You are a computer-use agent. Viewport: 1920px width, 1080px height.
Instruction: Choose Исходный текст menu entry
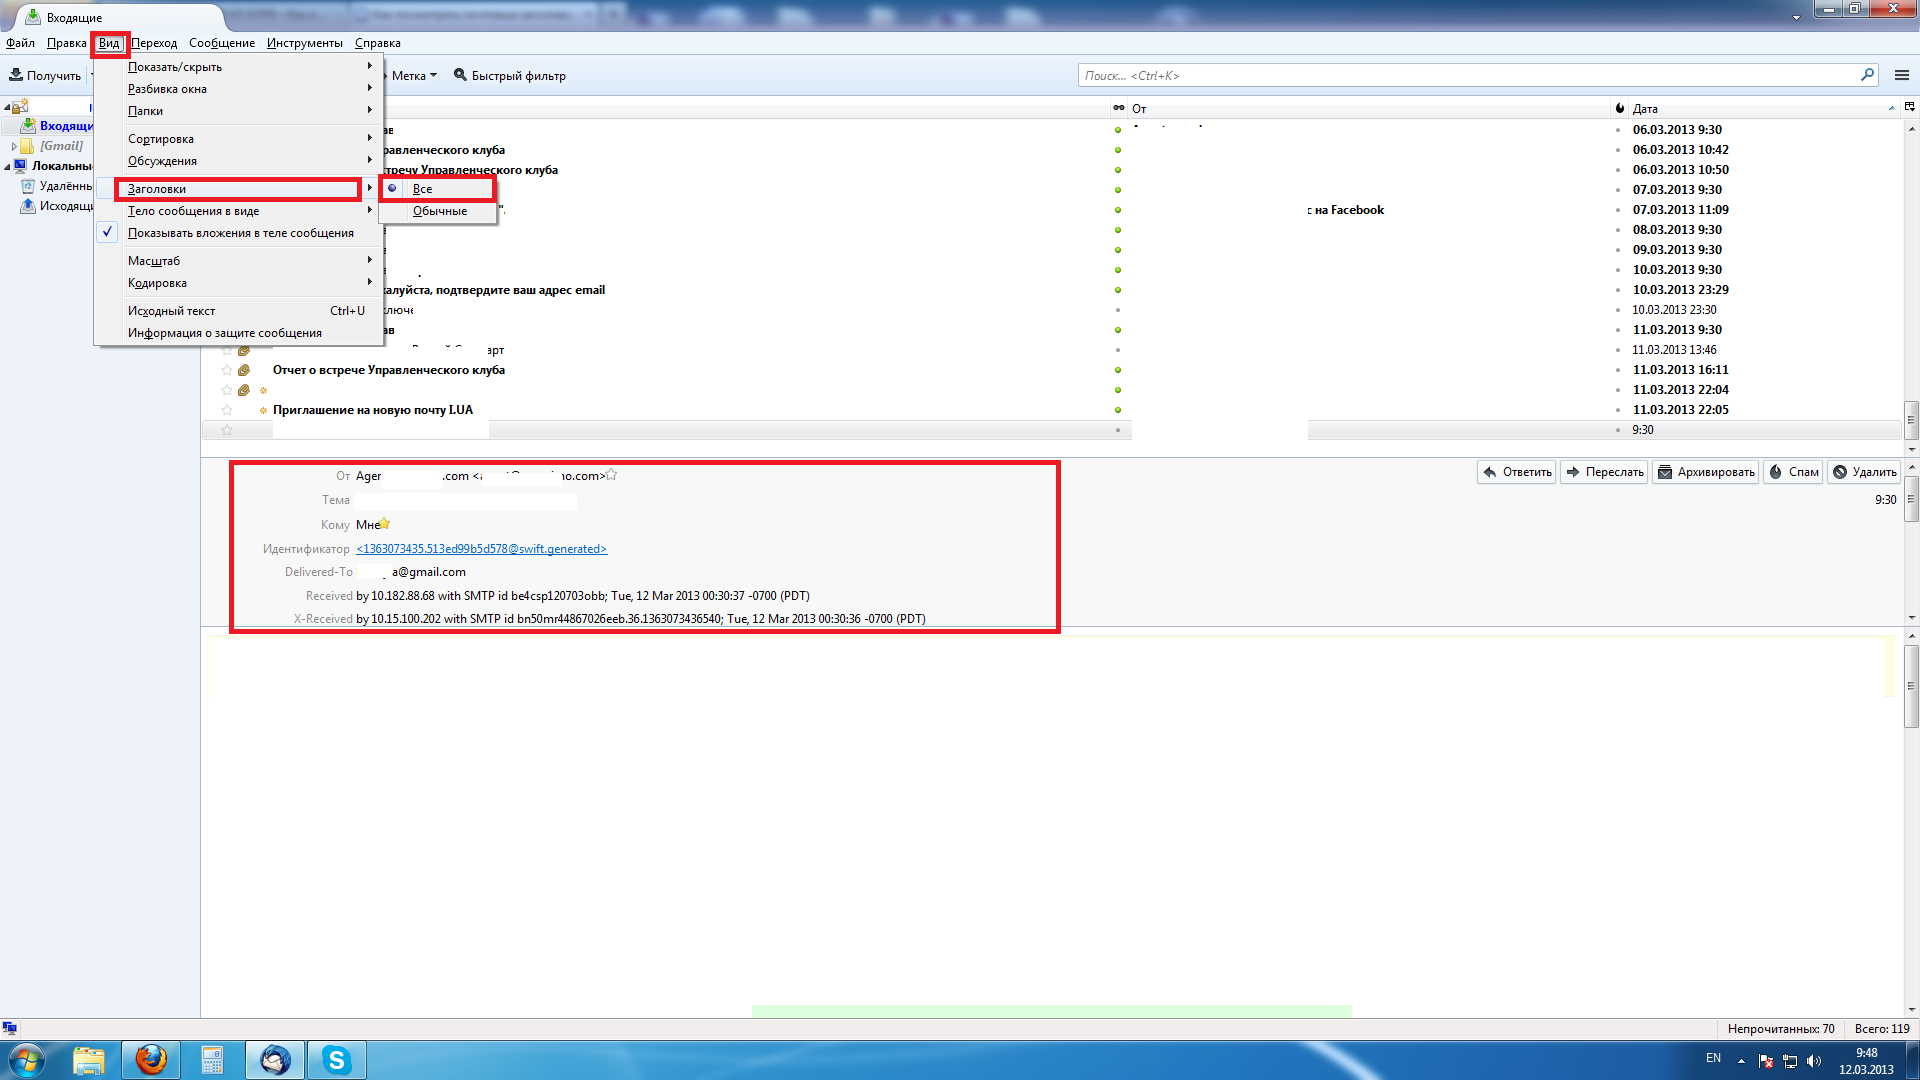(171, 311)
